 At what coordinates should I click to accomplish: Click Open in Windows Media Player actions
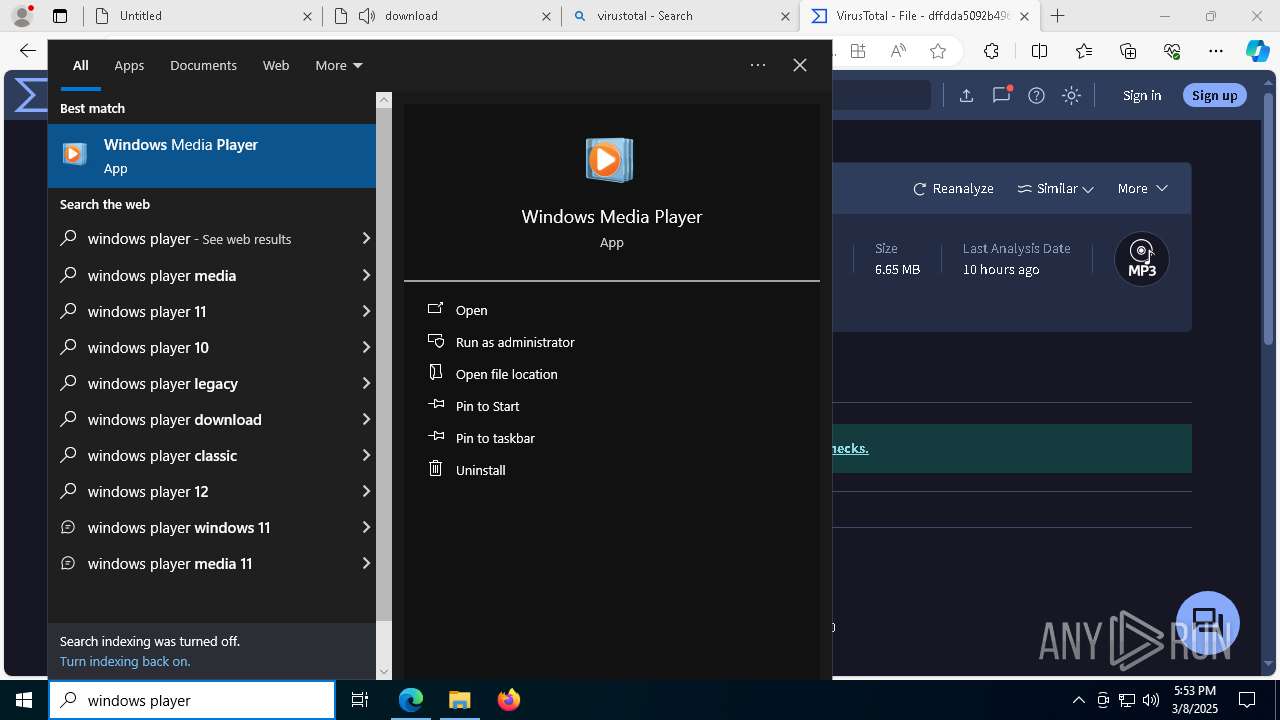point(471,310)
